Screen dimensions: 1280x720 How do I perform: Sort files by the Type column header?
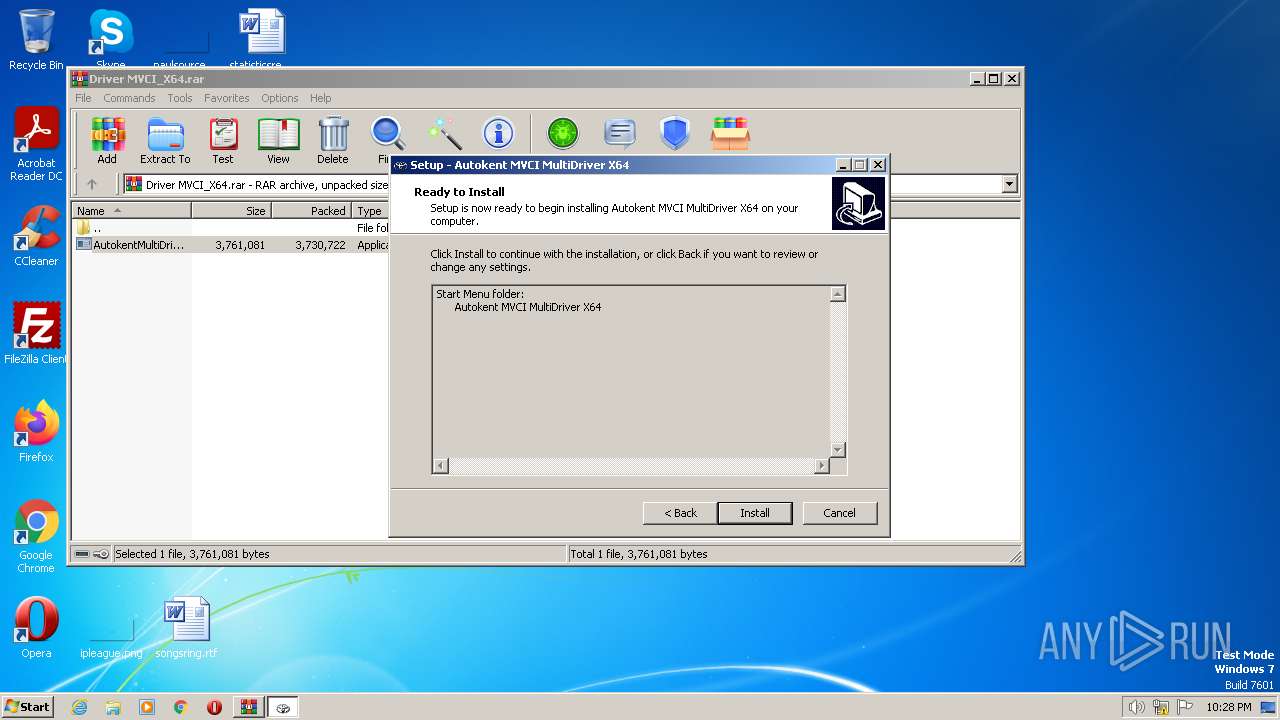(x=371, y=211)
